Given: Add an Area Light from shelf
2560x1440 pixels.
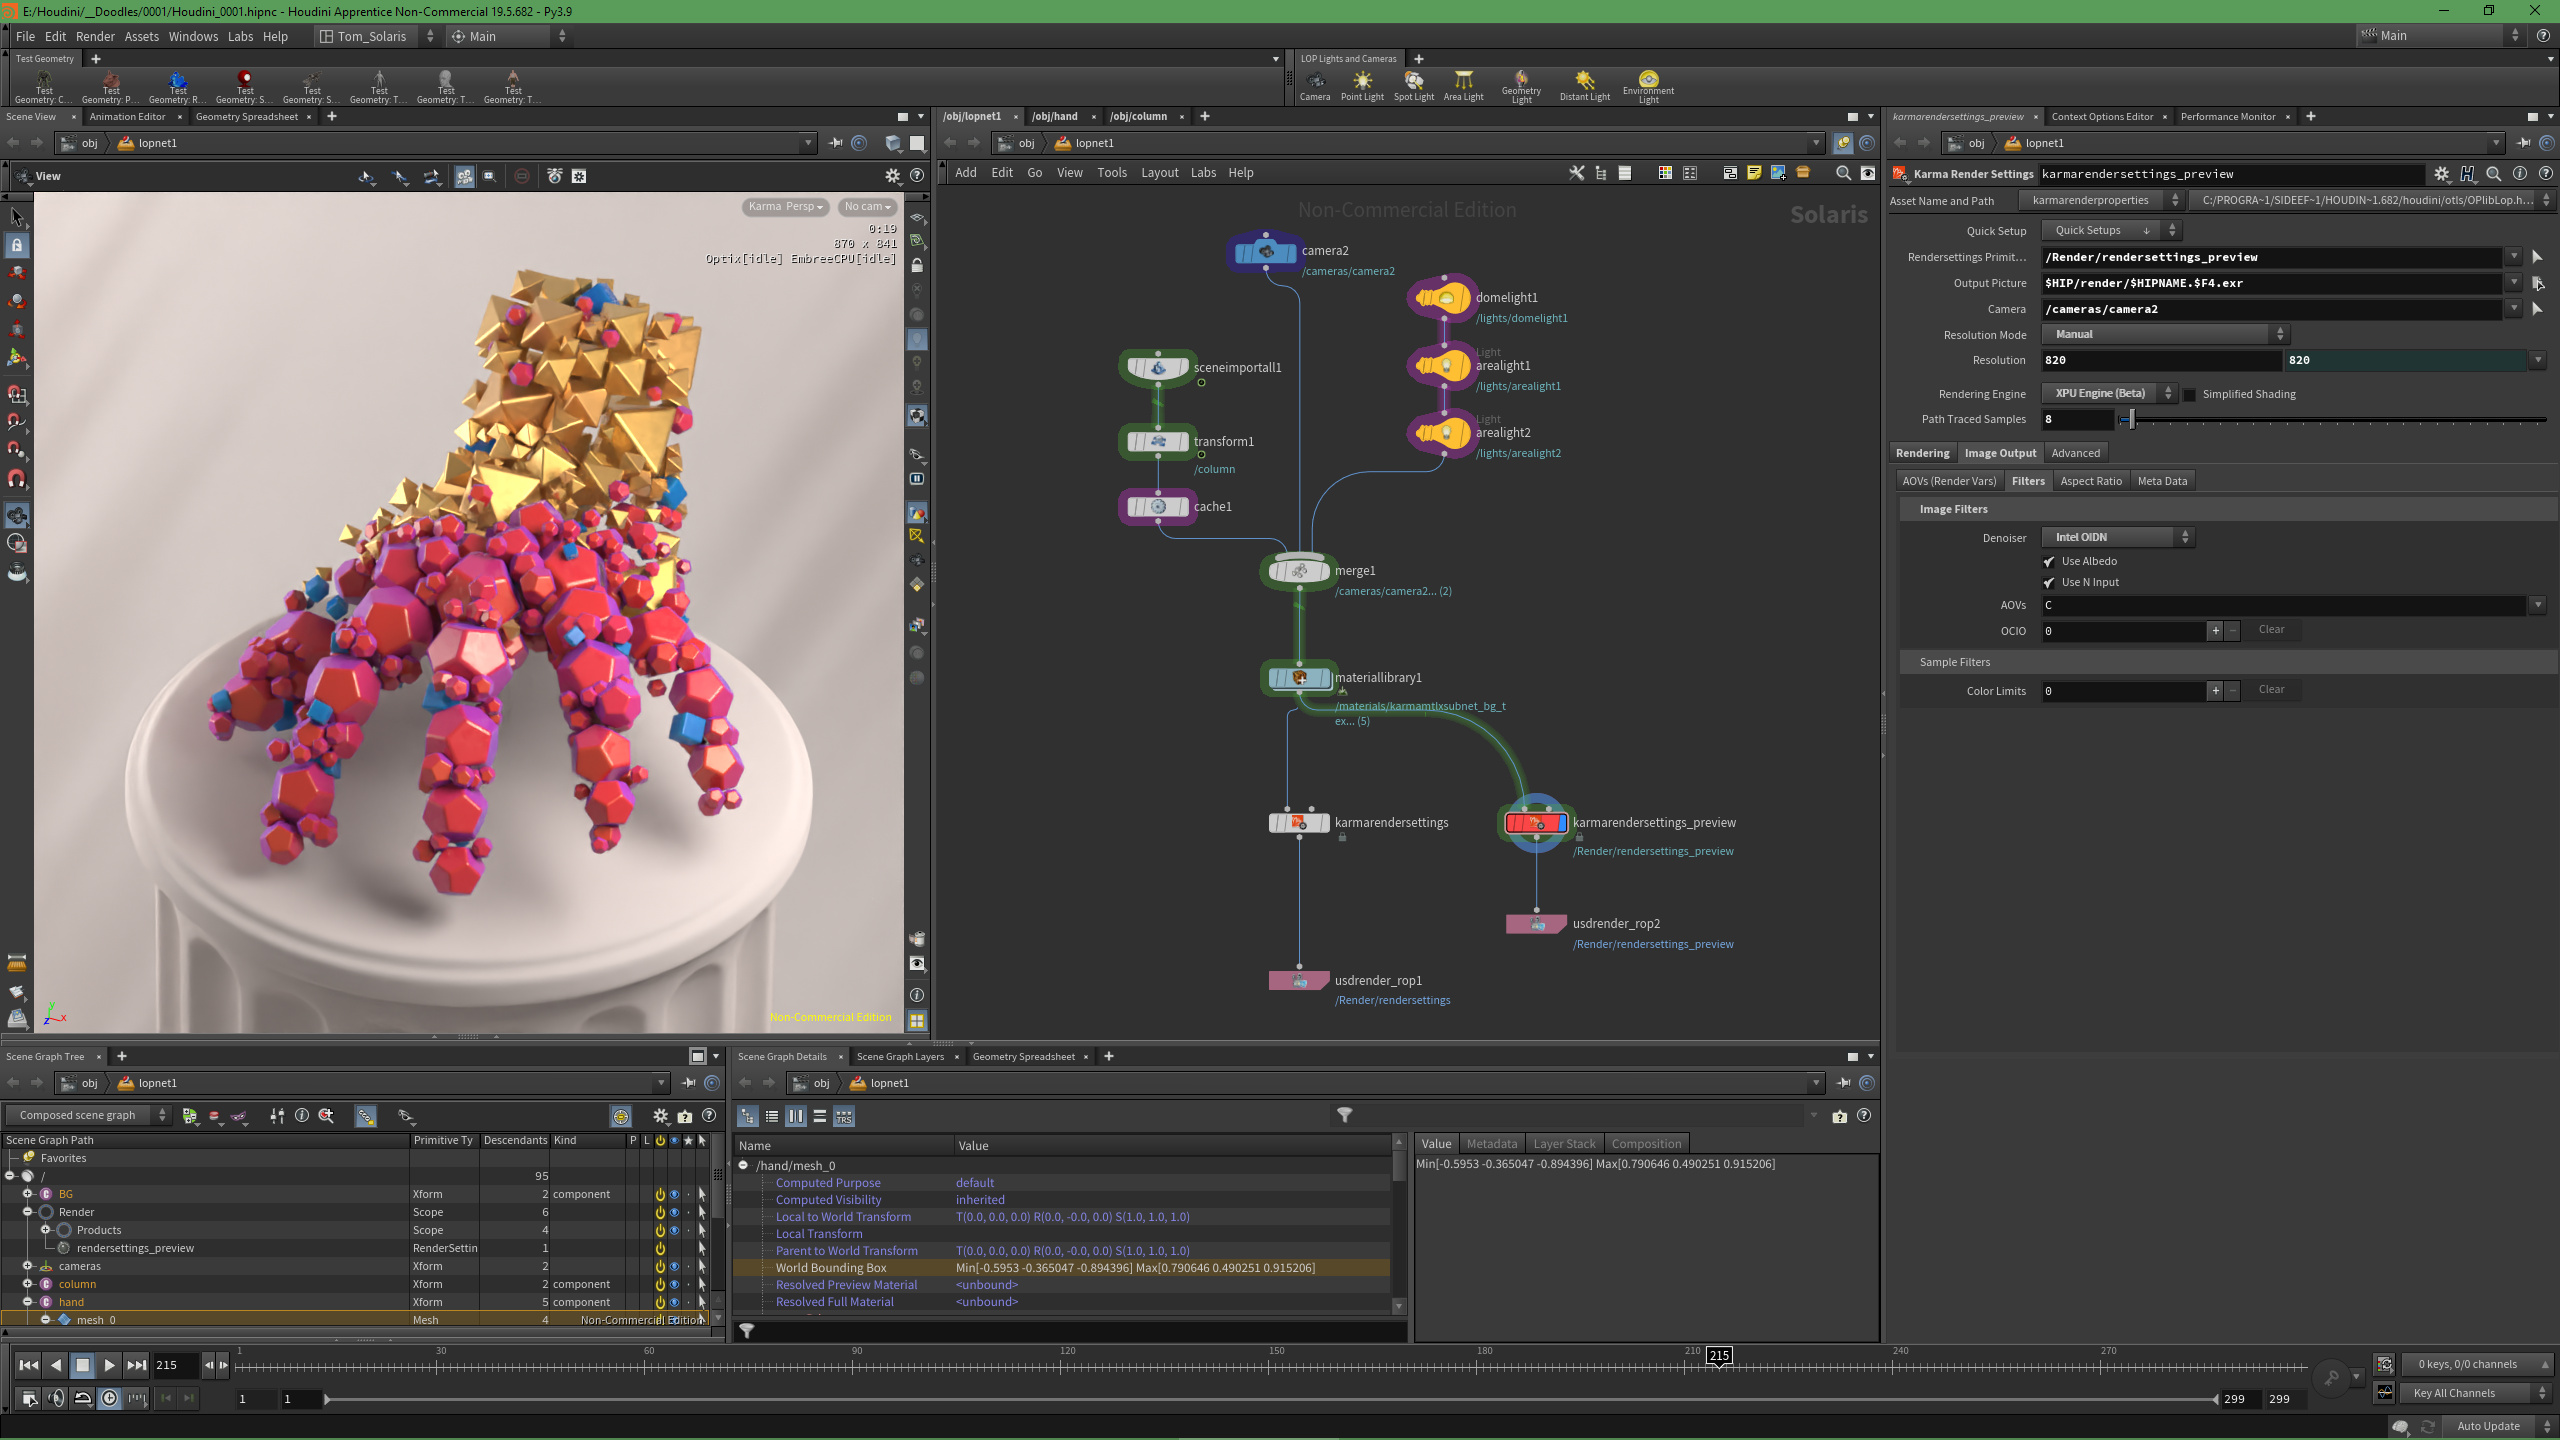Looking at the screenshot, I should [x=1463, y=84].
